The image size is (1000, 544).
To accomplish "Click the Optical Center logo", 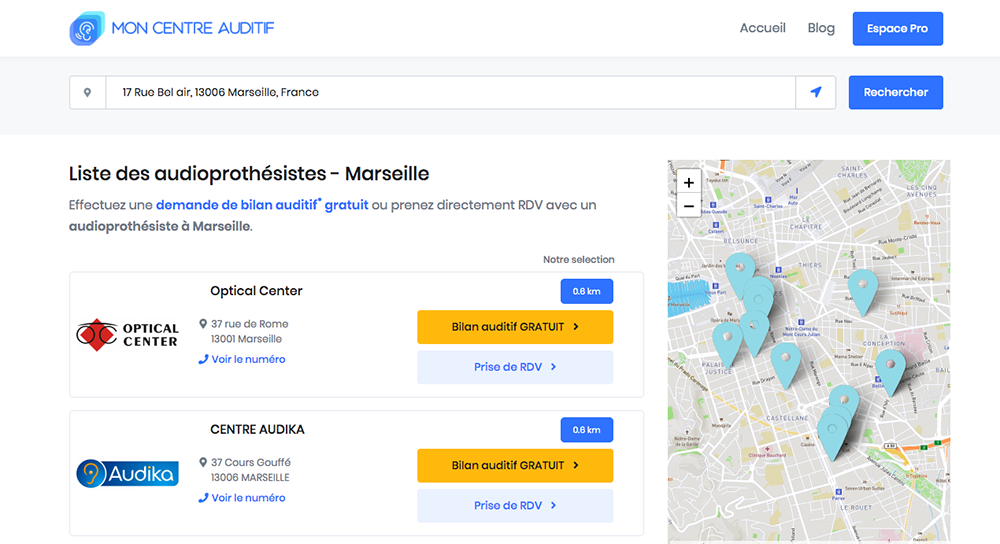I will (x=128, y=335).
